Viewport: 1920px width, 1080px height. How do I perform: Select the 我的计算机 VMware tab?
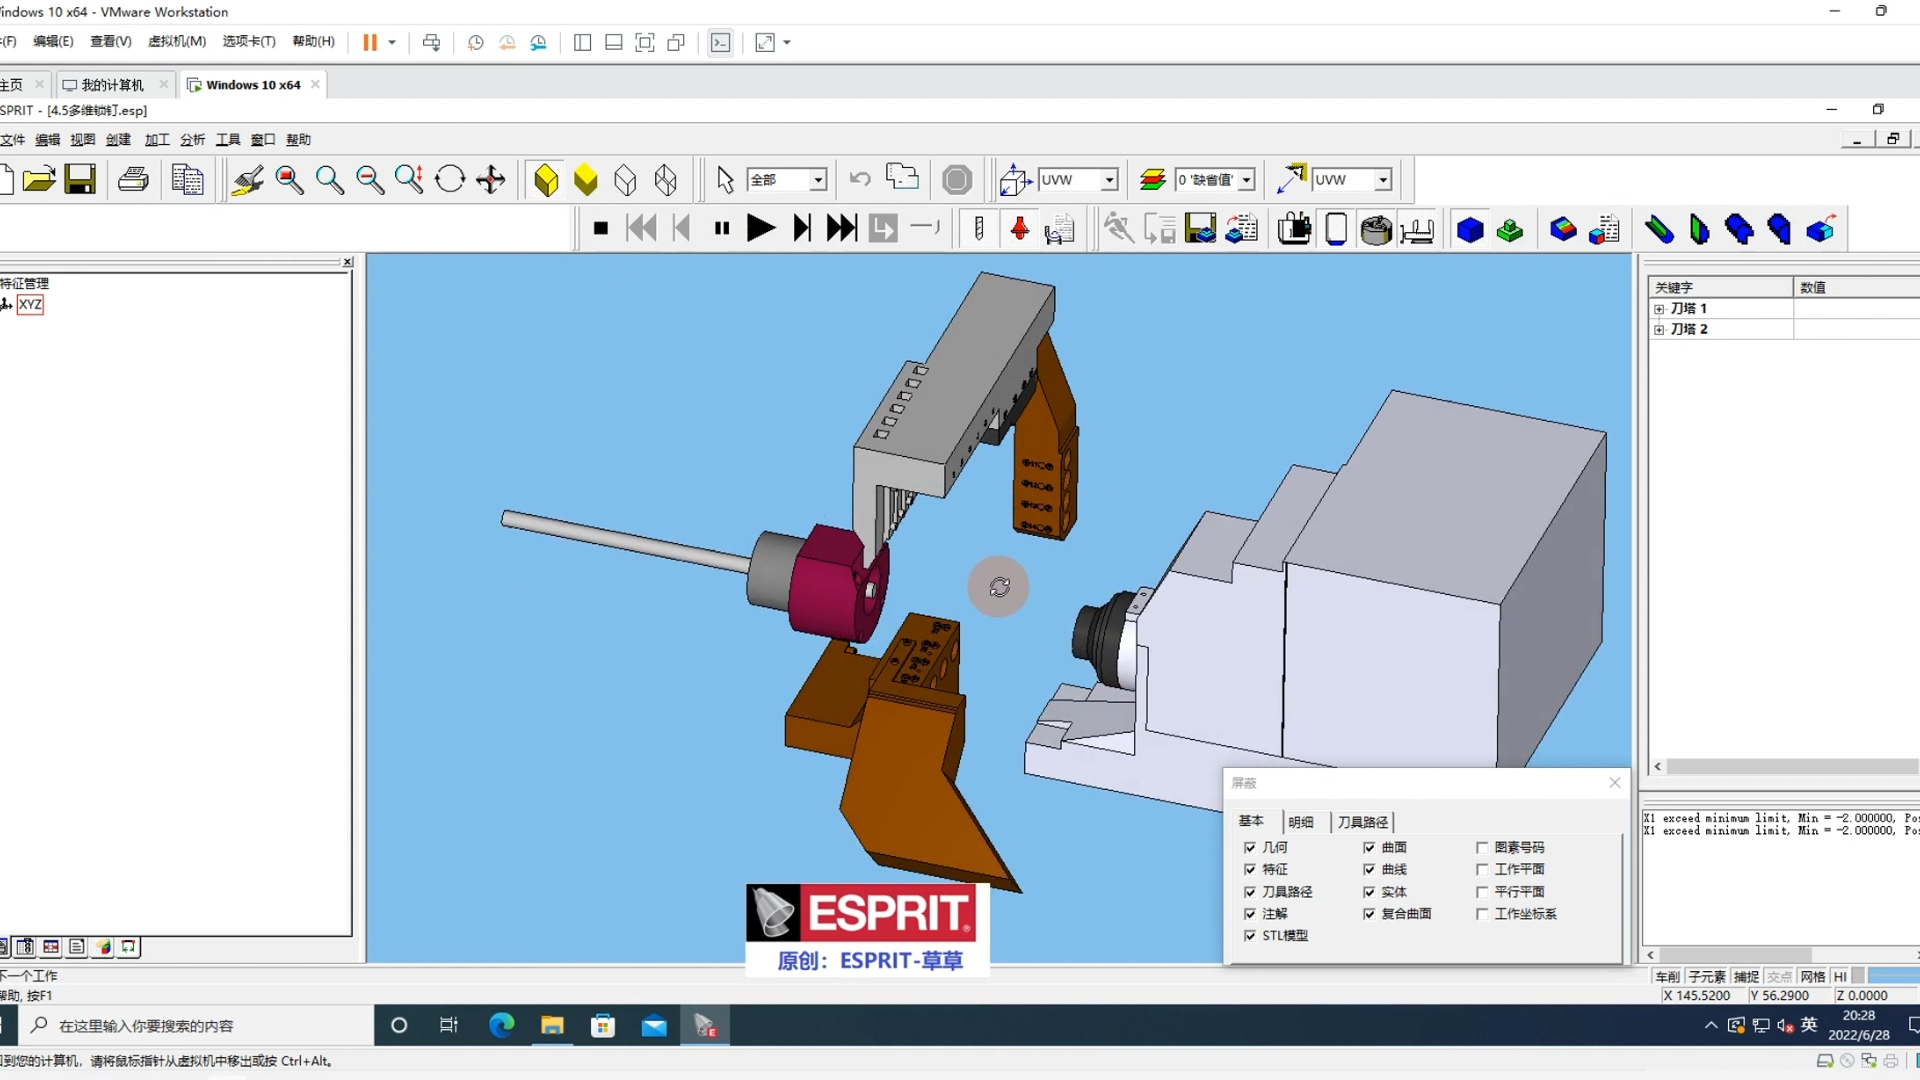point(113,85)
